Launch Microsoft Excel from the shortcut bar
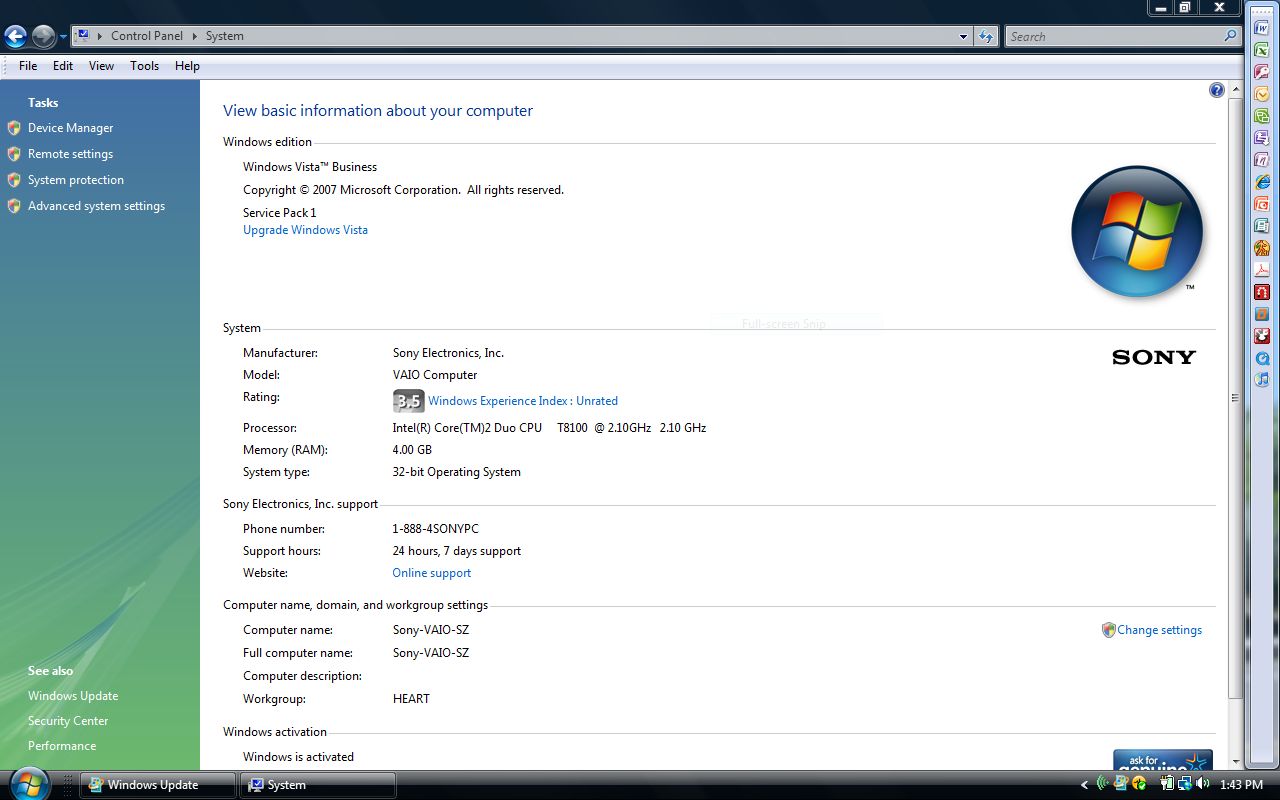1280x800 pixels. pyautogui.click(x=1262, y=50)
